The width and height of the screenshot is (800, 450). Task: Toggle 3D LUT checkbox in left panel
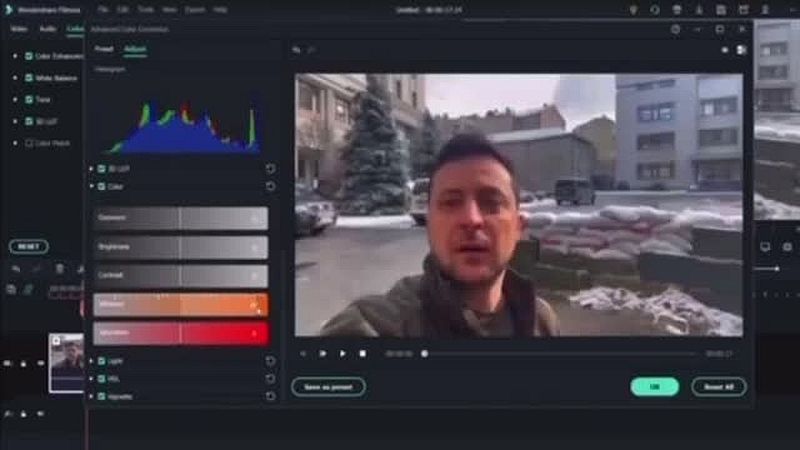coord(29,121)
